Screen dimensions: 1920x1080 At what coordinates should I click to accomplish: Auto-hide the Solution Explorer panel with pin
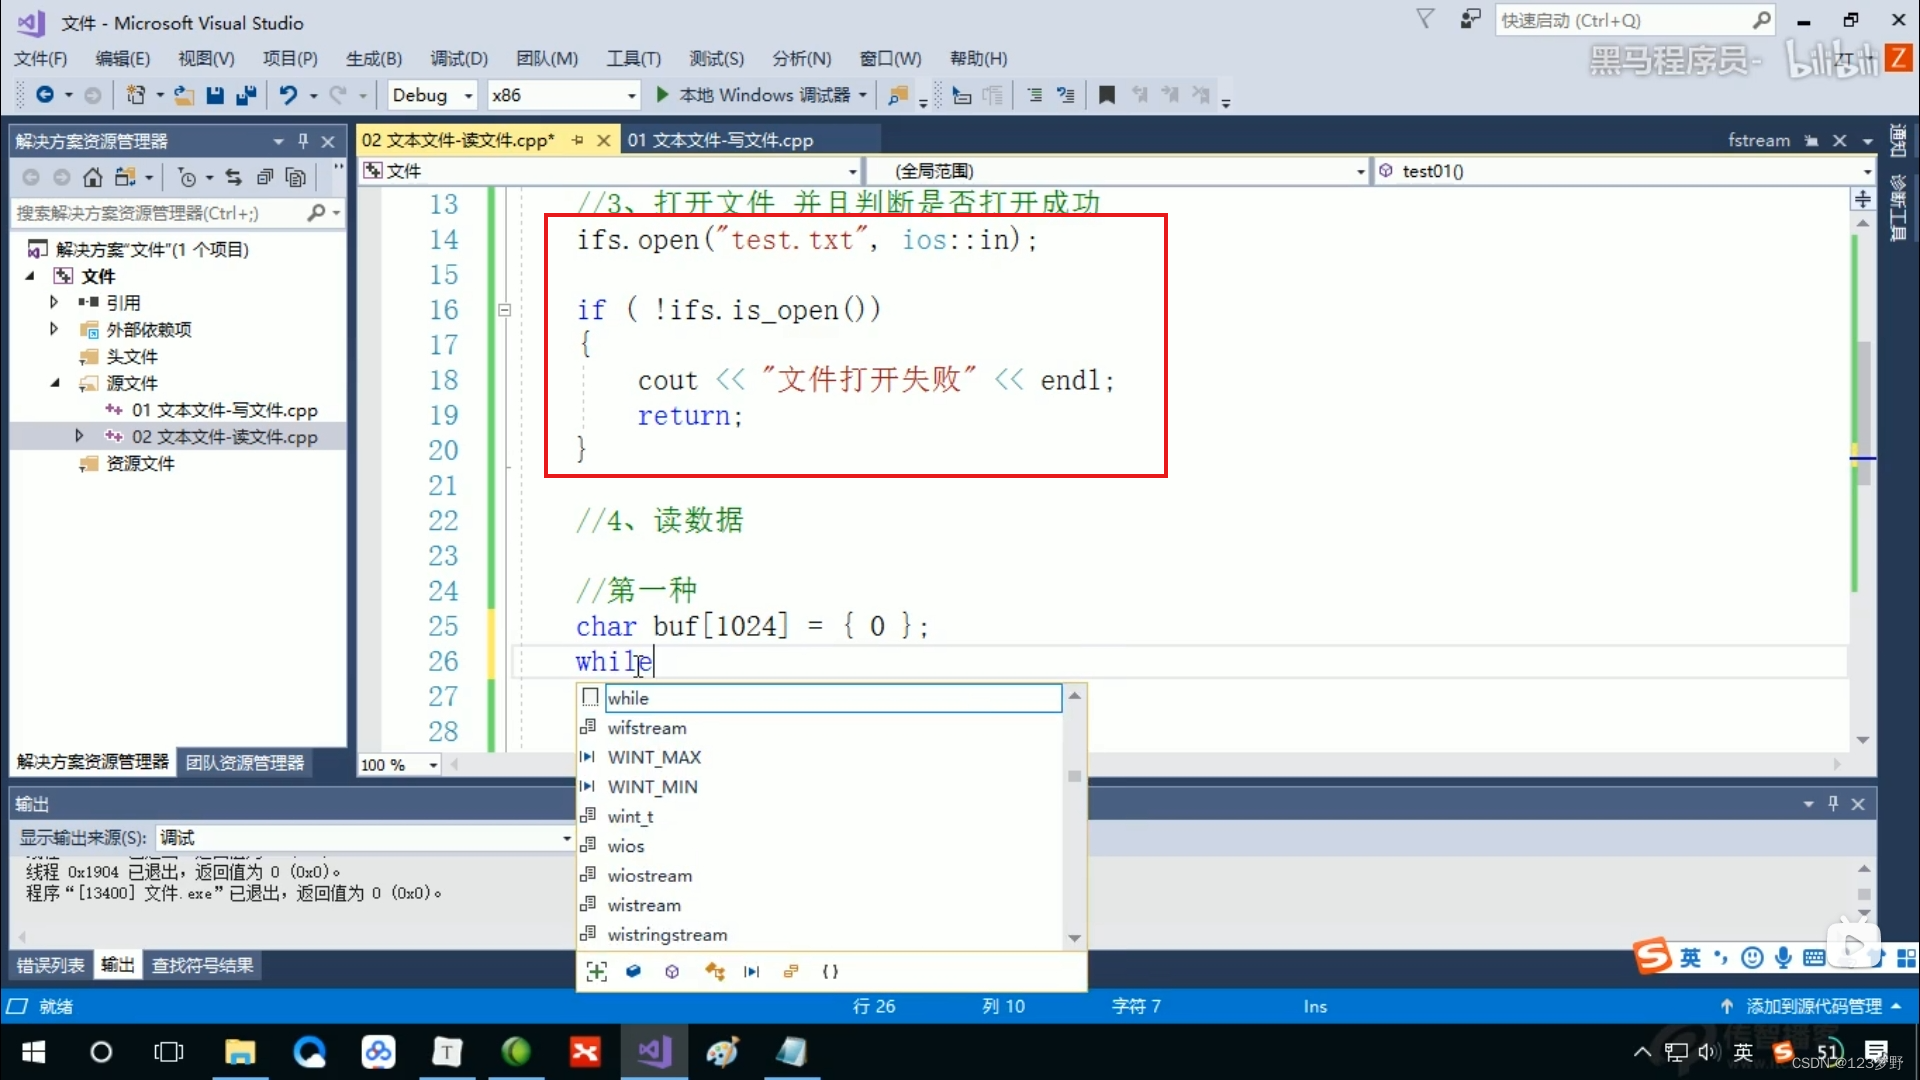pyautogui.click(x=303, y=141)
